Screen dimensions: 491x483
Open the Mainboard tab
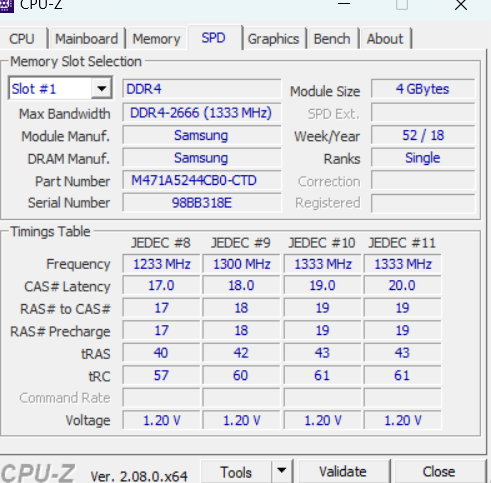tap(86, 39)
